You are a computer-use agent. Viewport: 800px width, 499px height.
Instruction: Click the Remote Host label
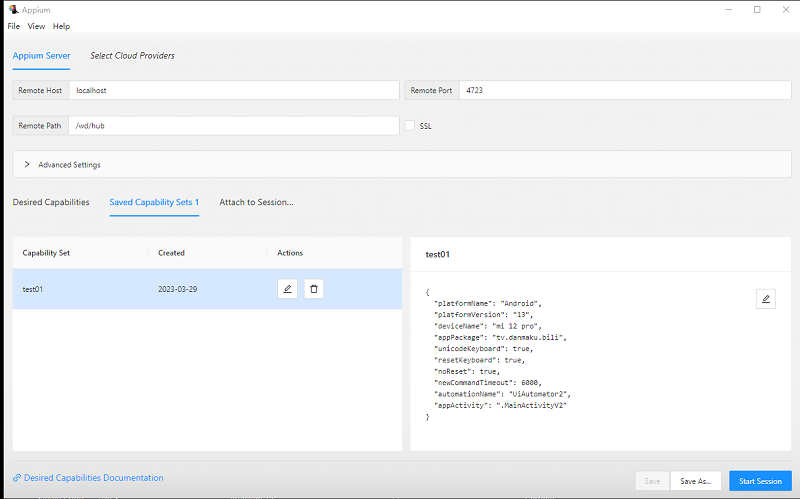pyautogui.click(x=40, y=90)
